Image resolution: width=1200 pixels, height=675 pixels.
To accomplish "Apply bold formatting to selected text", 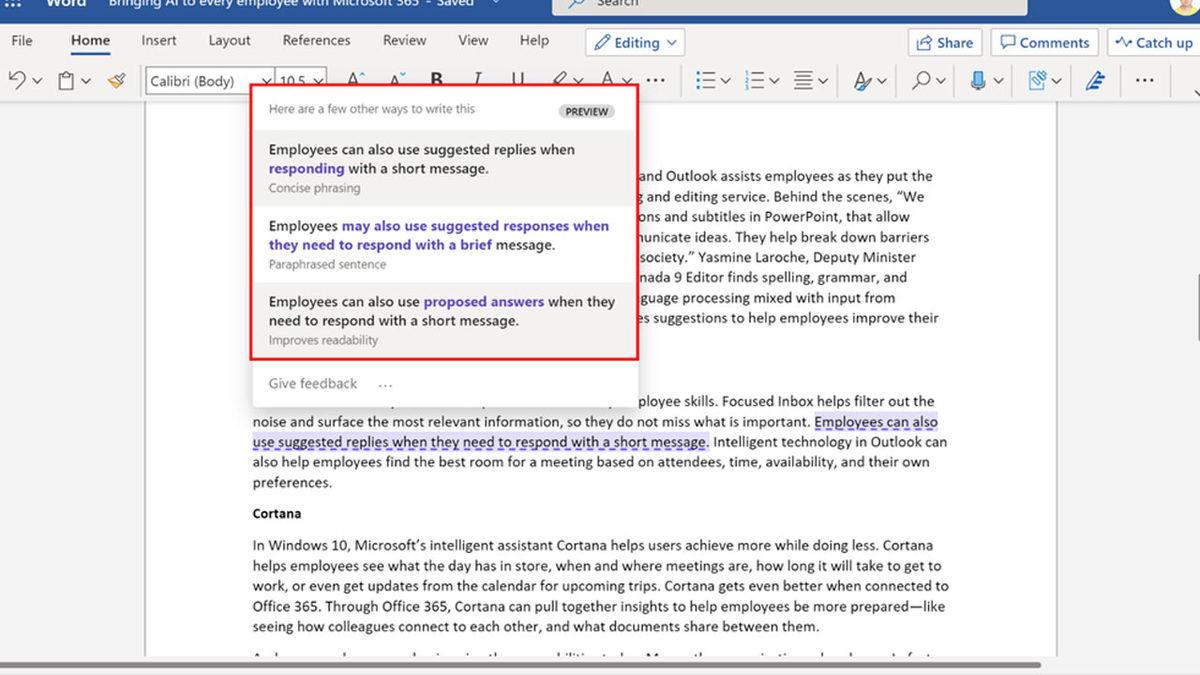I will coord(435,80).
